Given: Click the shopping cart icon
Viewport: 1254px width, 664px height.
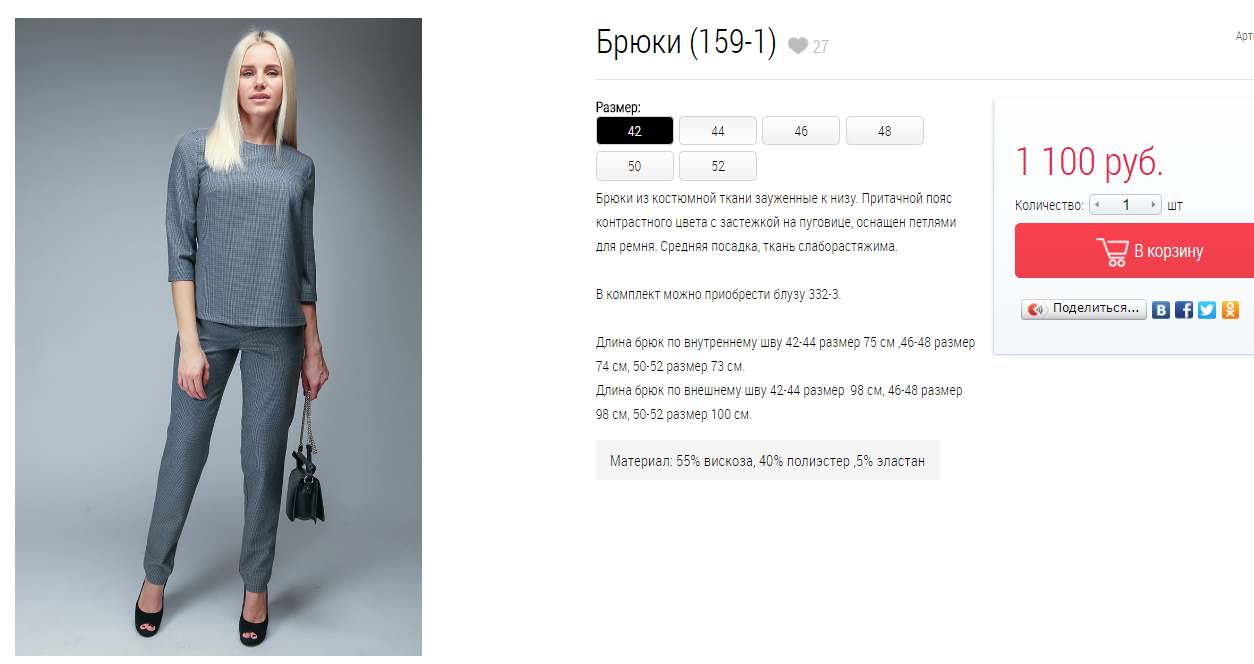Looking at the screenshot, I should 1112,251.
